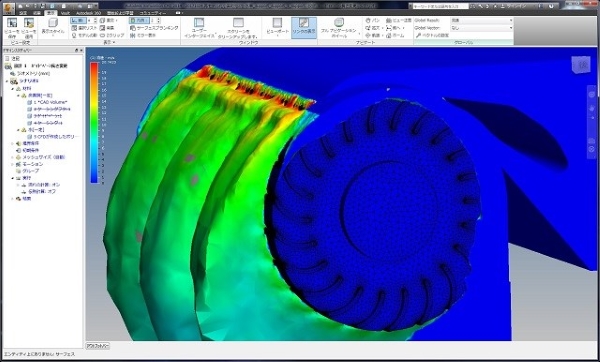Click the ViewCube in the viewport corner
Image resolution: width=600 pixels, height=362 pixels.
tap(581, 65)
